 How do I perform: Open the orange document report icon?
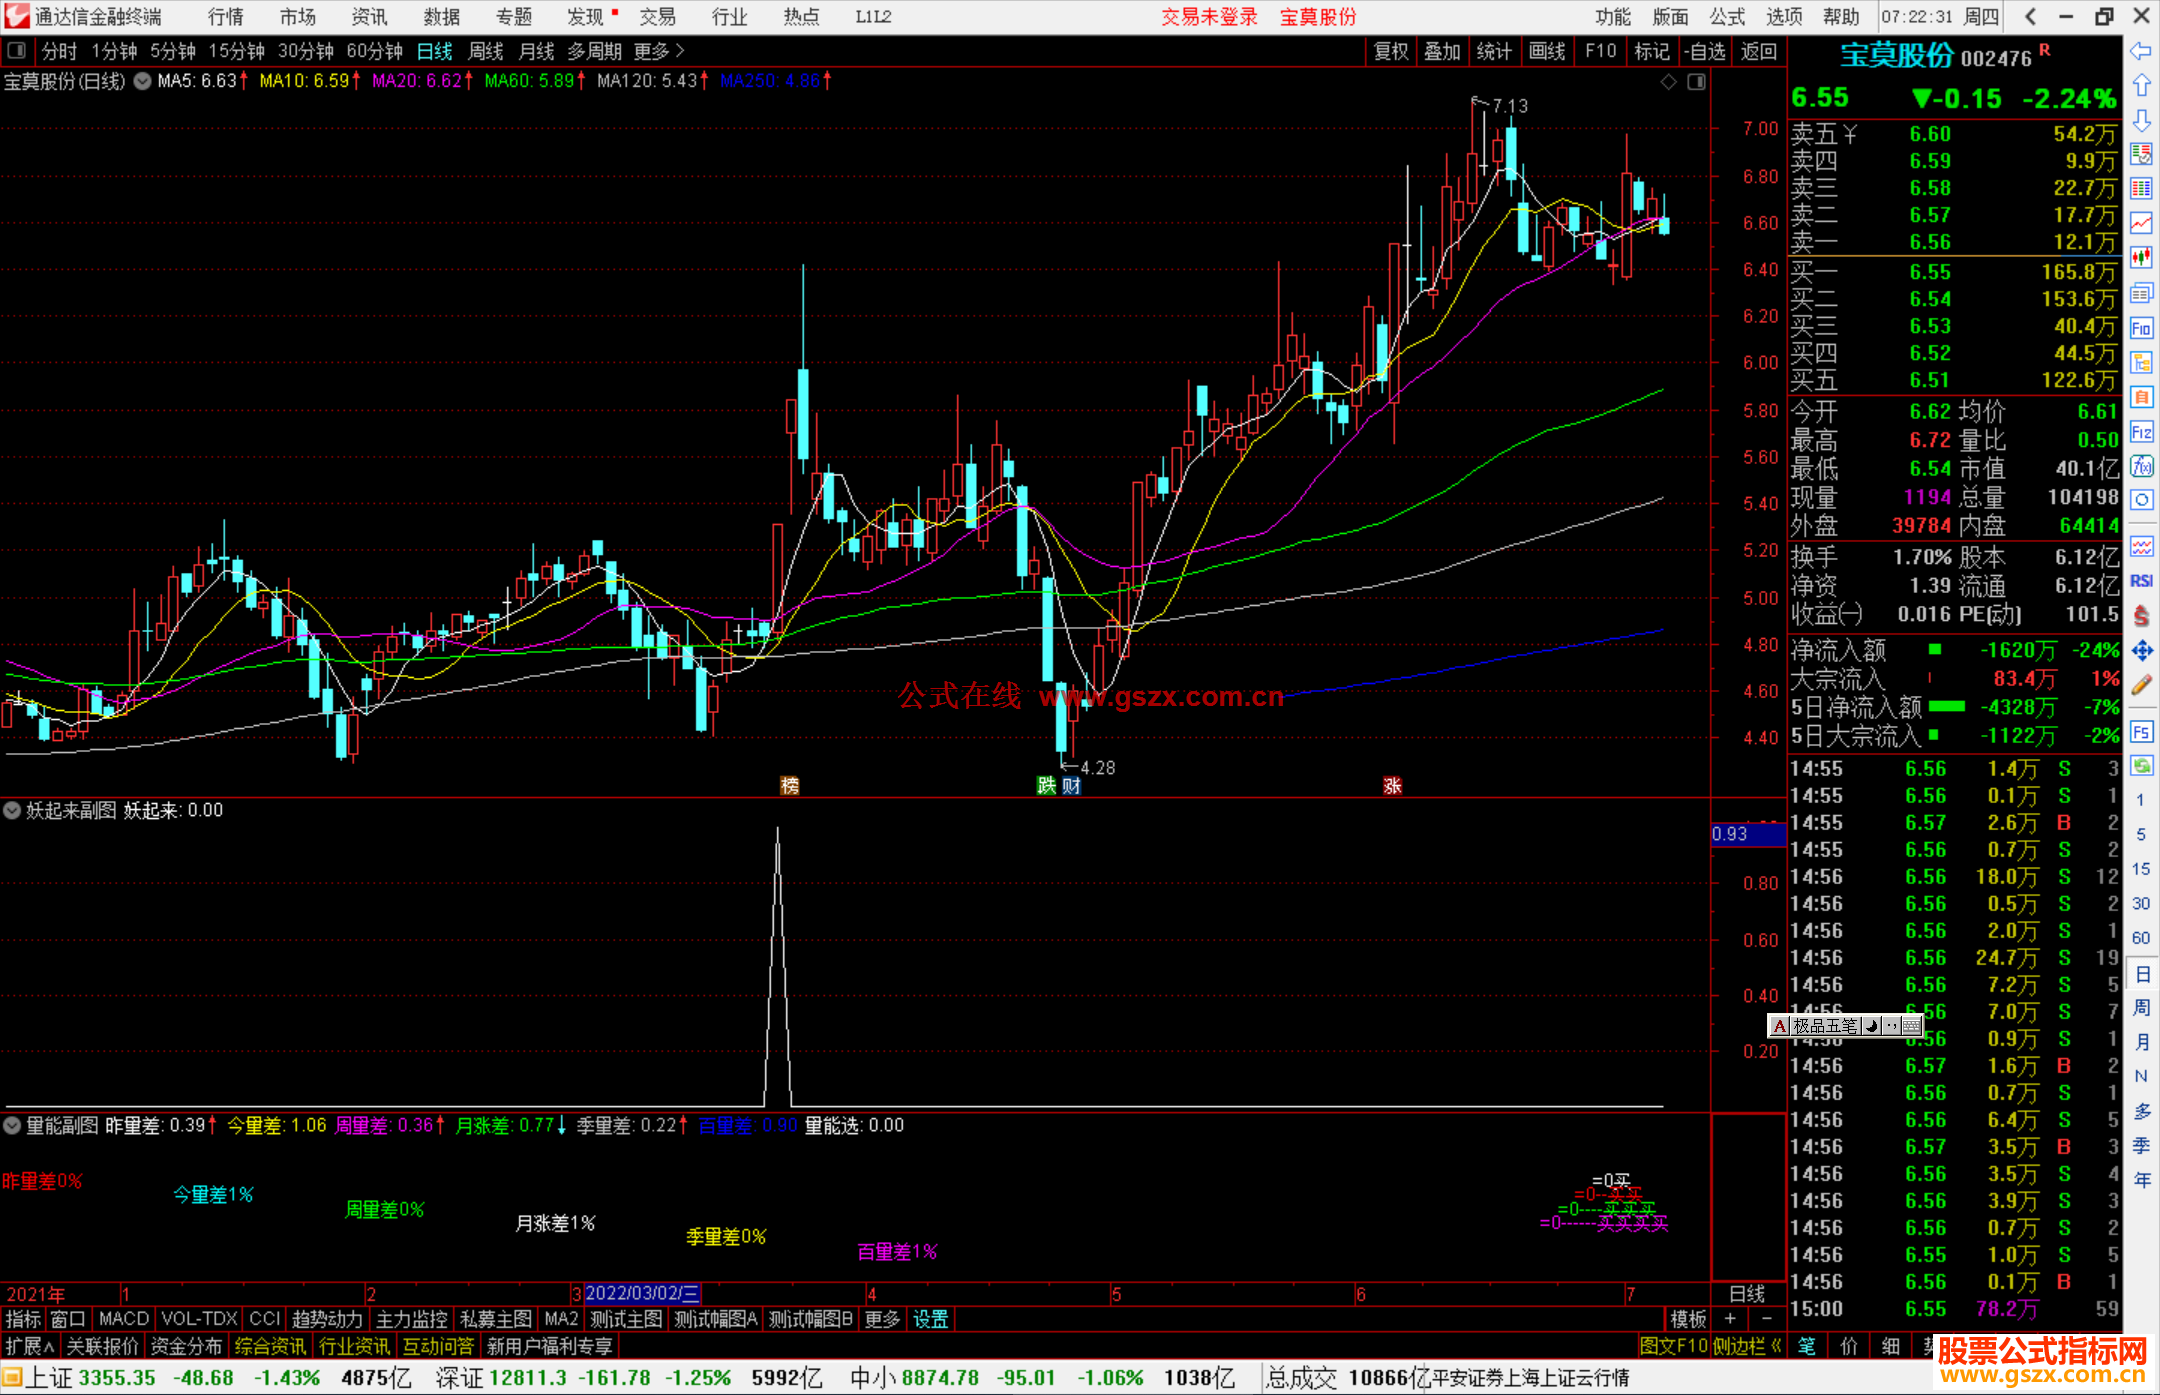pyautogui.click(x=2141, y=397)
